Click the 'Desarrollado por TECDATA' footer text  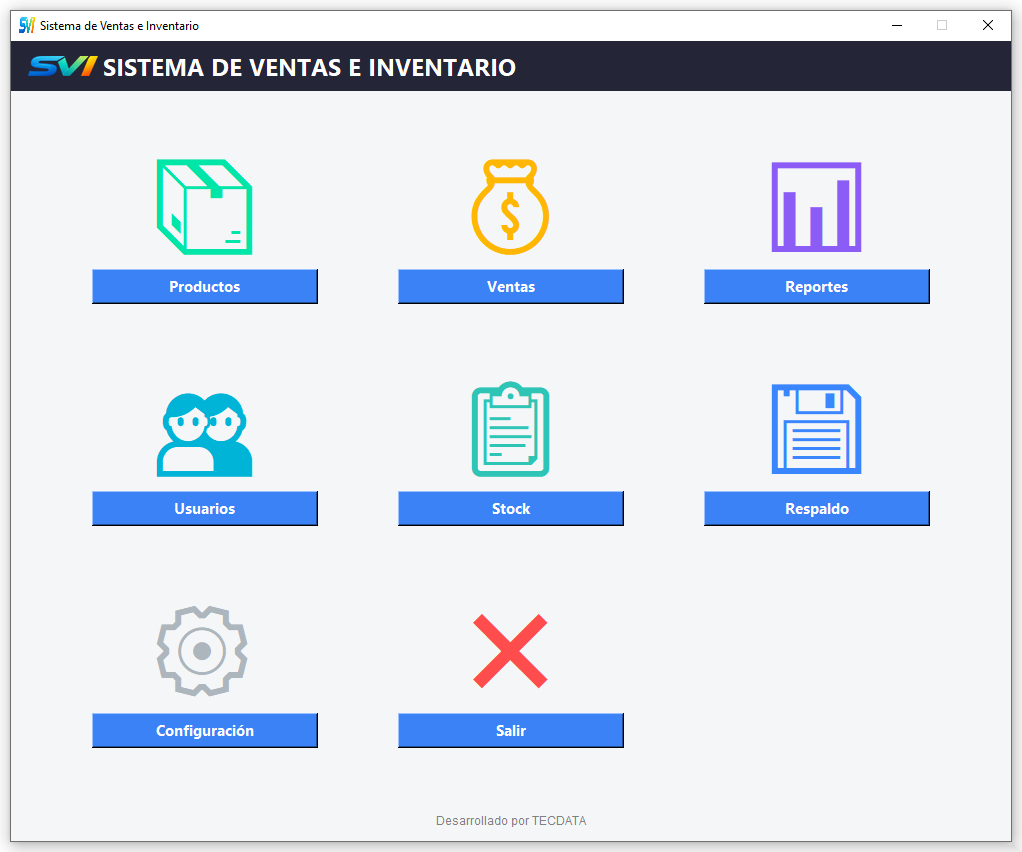click(x=511, y=821)
